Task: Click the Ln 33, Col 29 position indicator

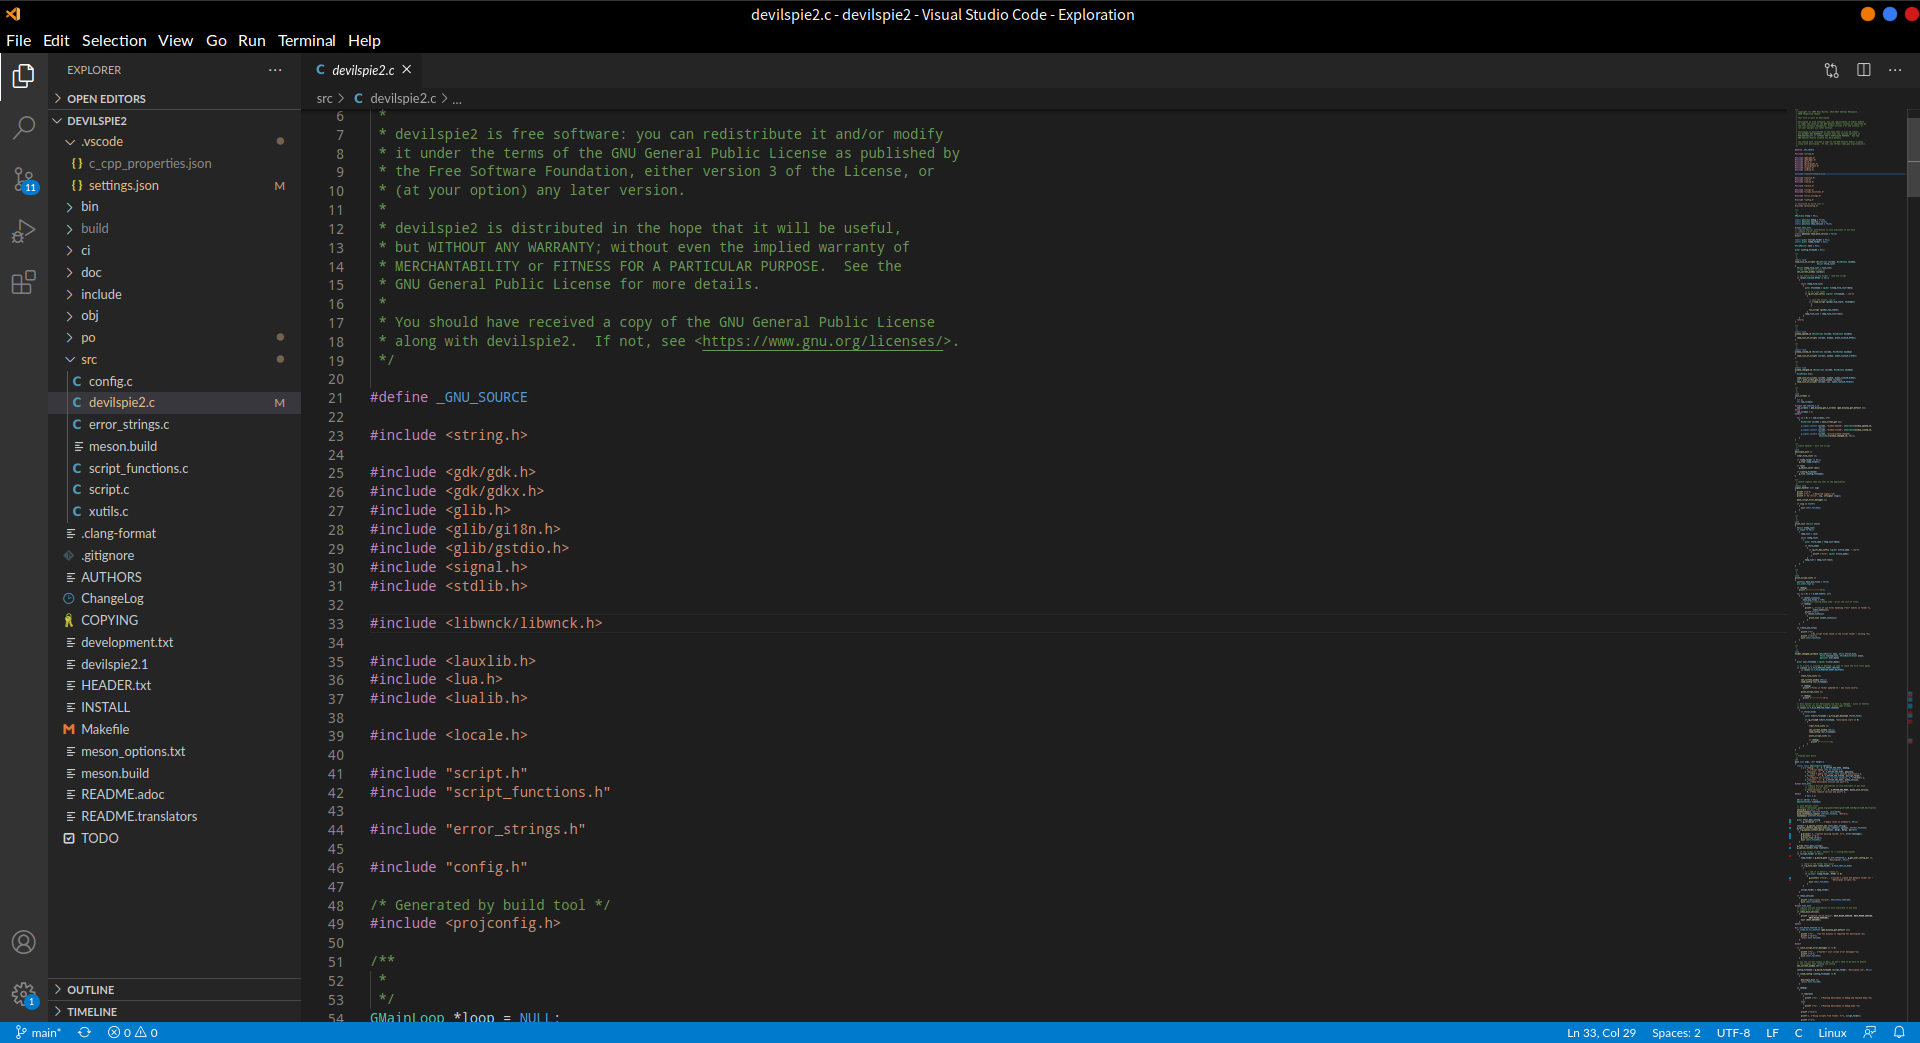Action: coord(1601,1033)
